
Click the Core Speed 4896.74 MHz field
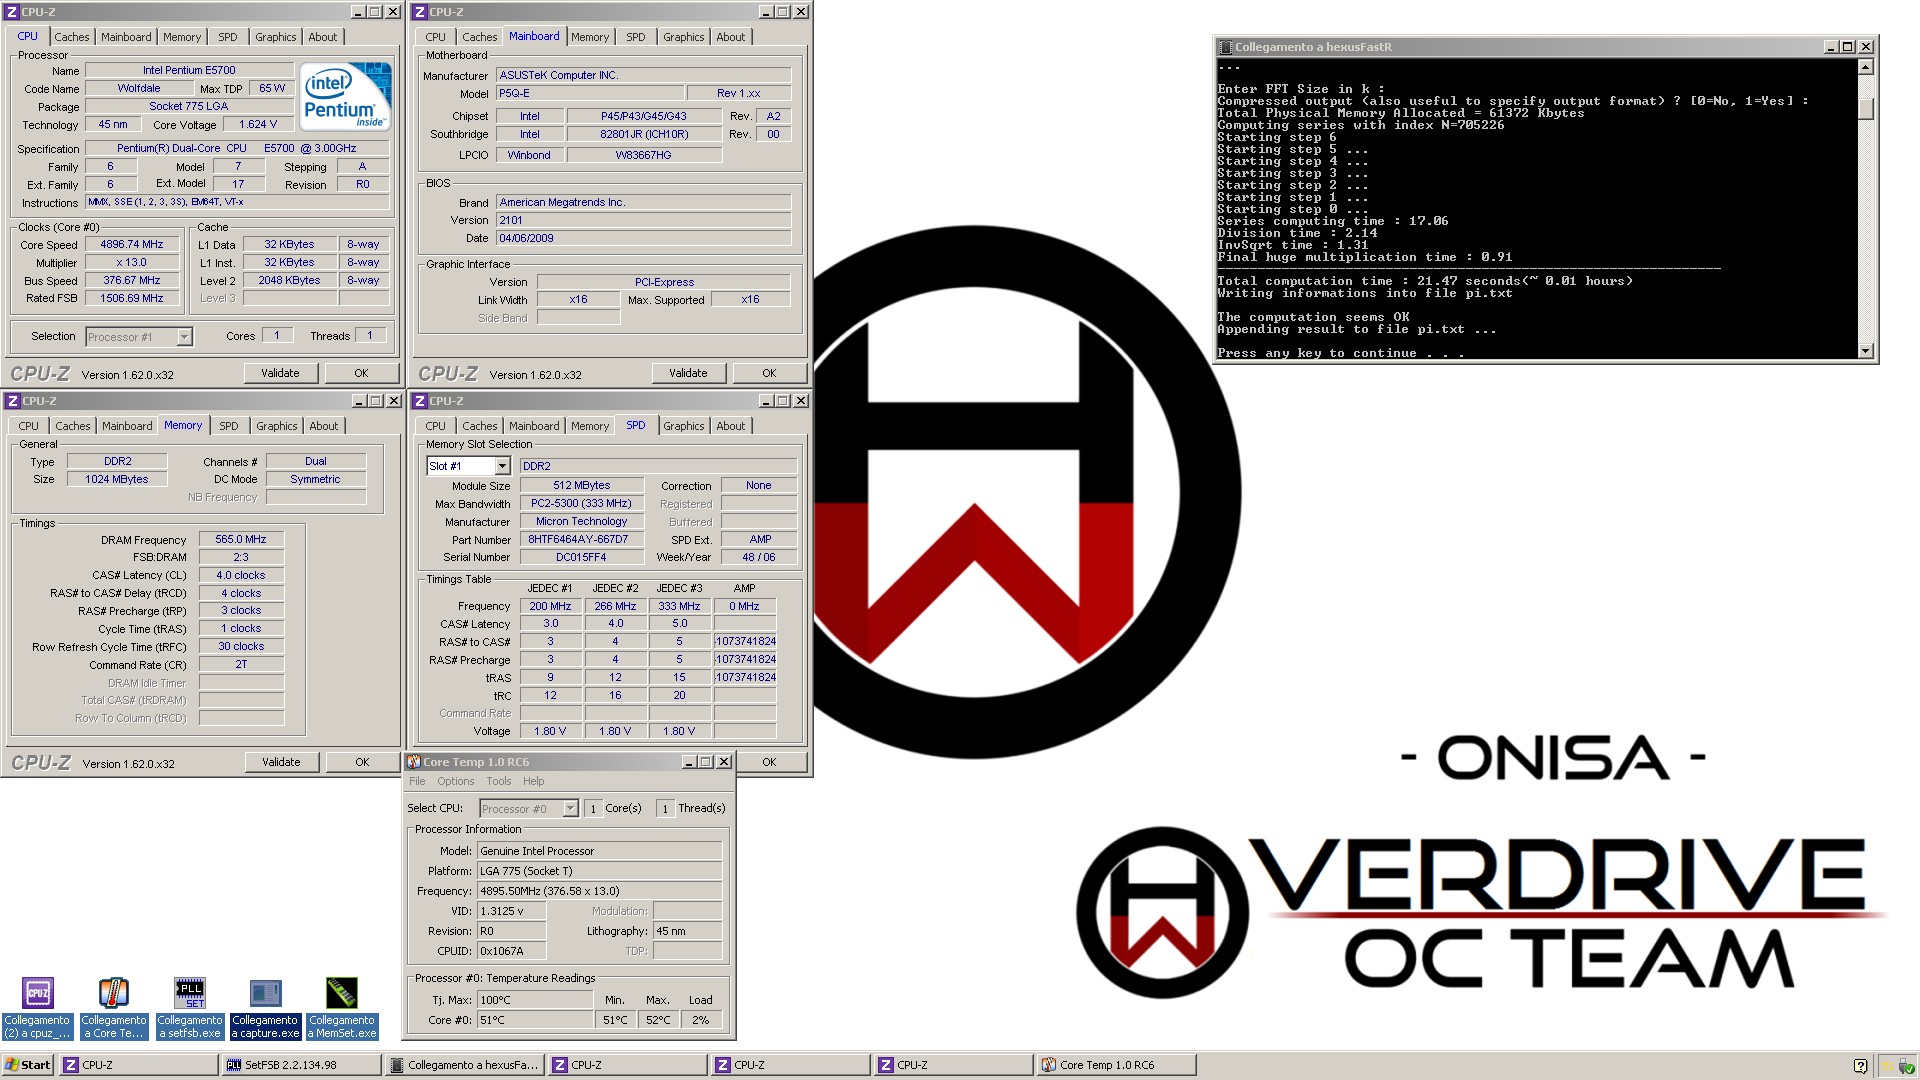132,245
